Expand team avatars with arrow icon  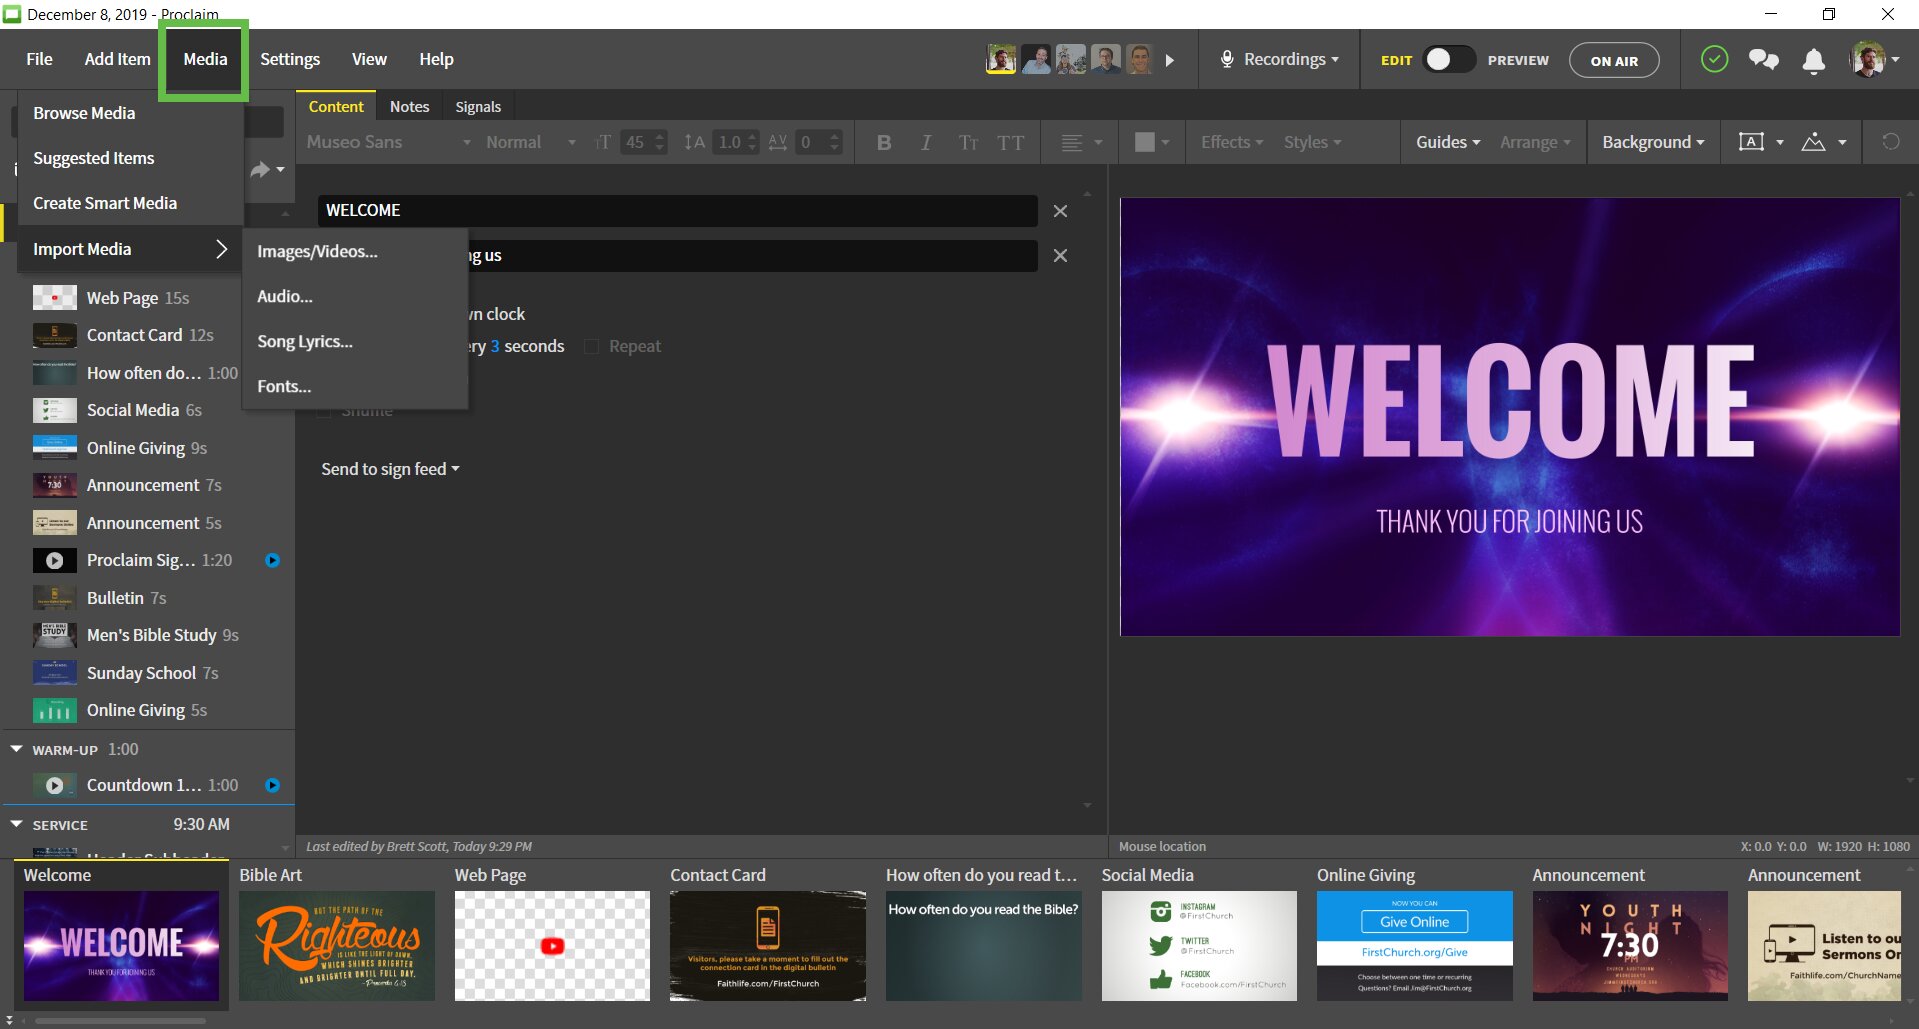coord(1170,60)
